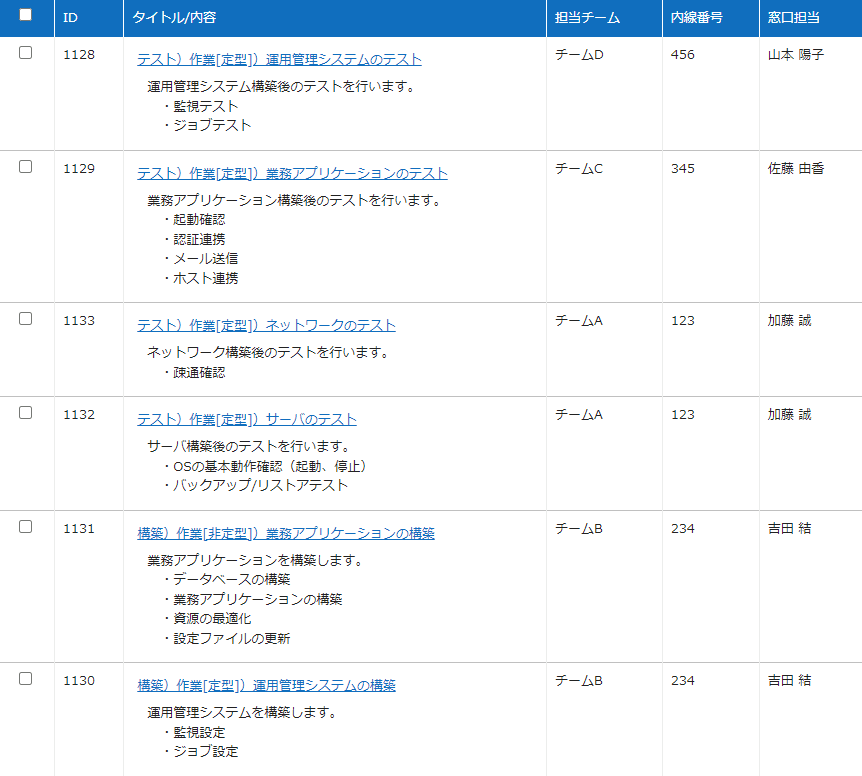
Task: Select the チームC team cell
Action: [579, 168]
